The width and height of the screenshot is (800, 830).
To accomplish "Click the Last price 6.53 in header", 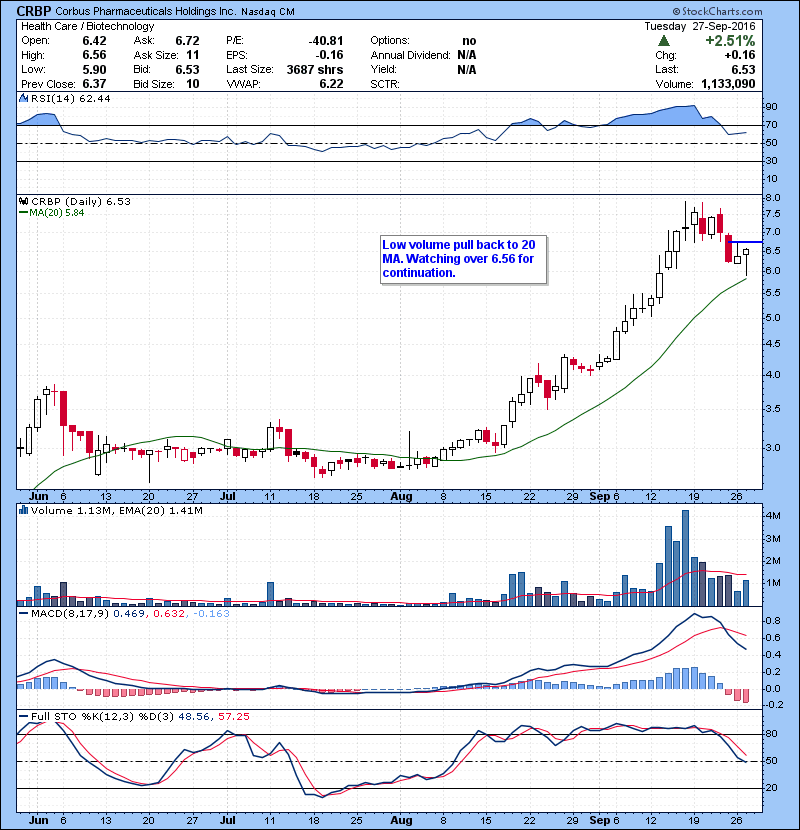I will (x=743, y=69).
